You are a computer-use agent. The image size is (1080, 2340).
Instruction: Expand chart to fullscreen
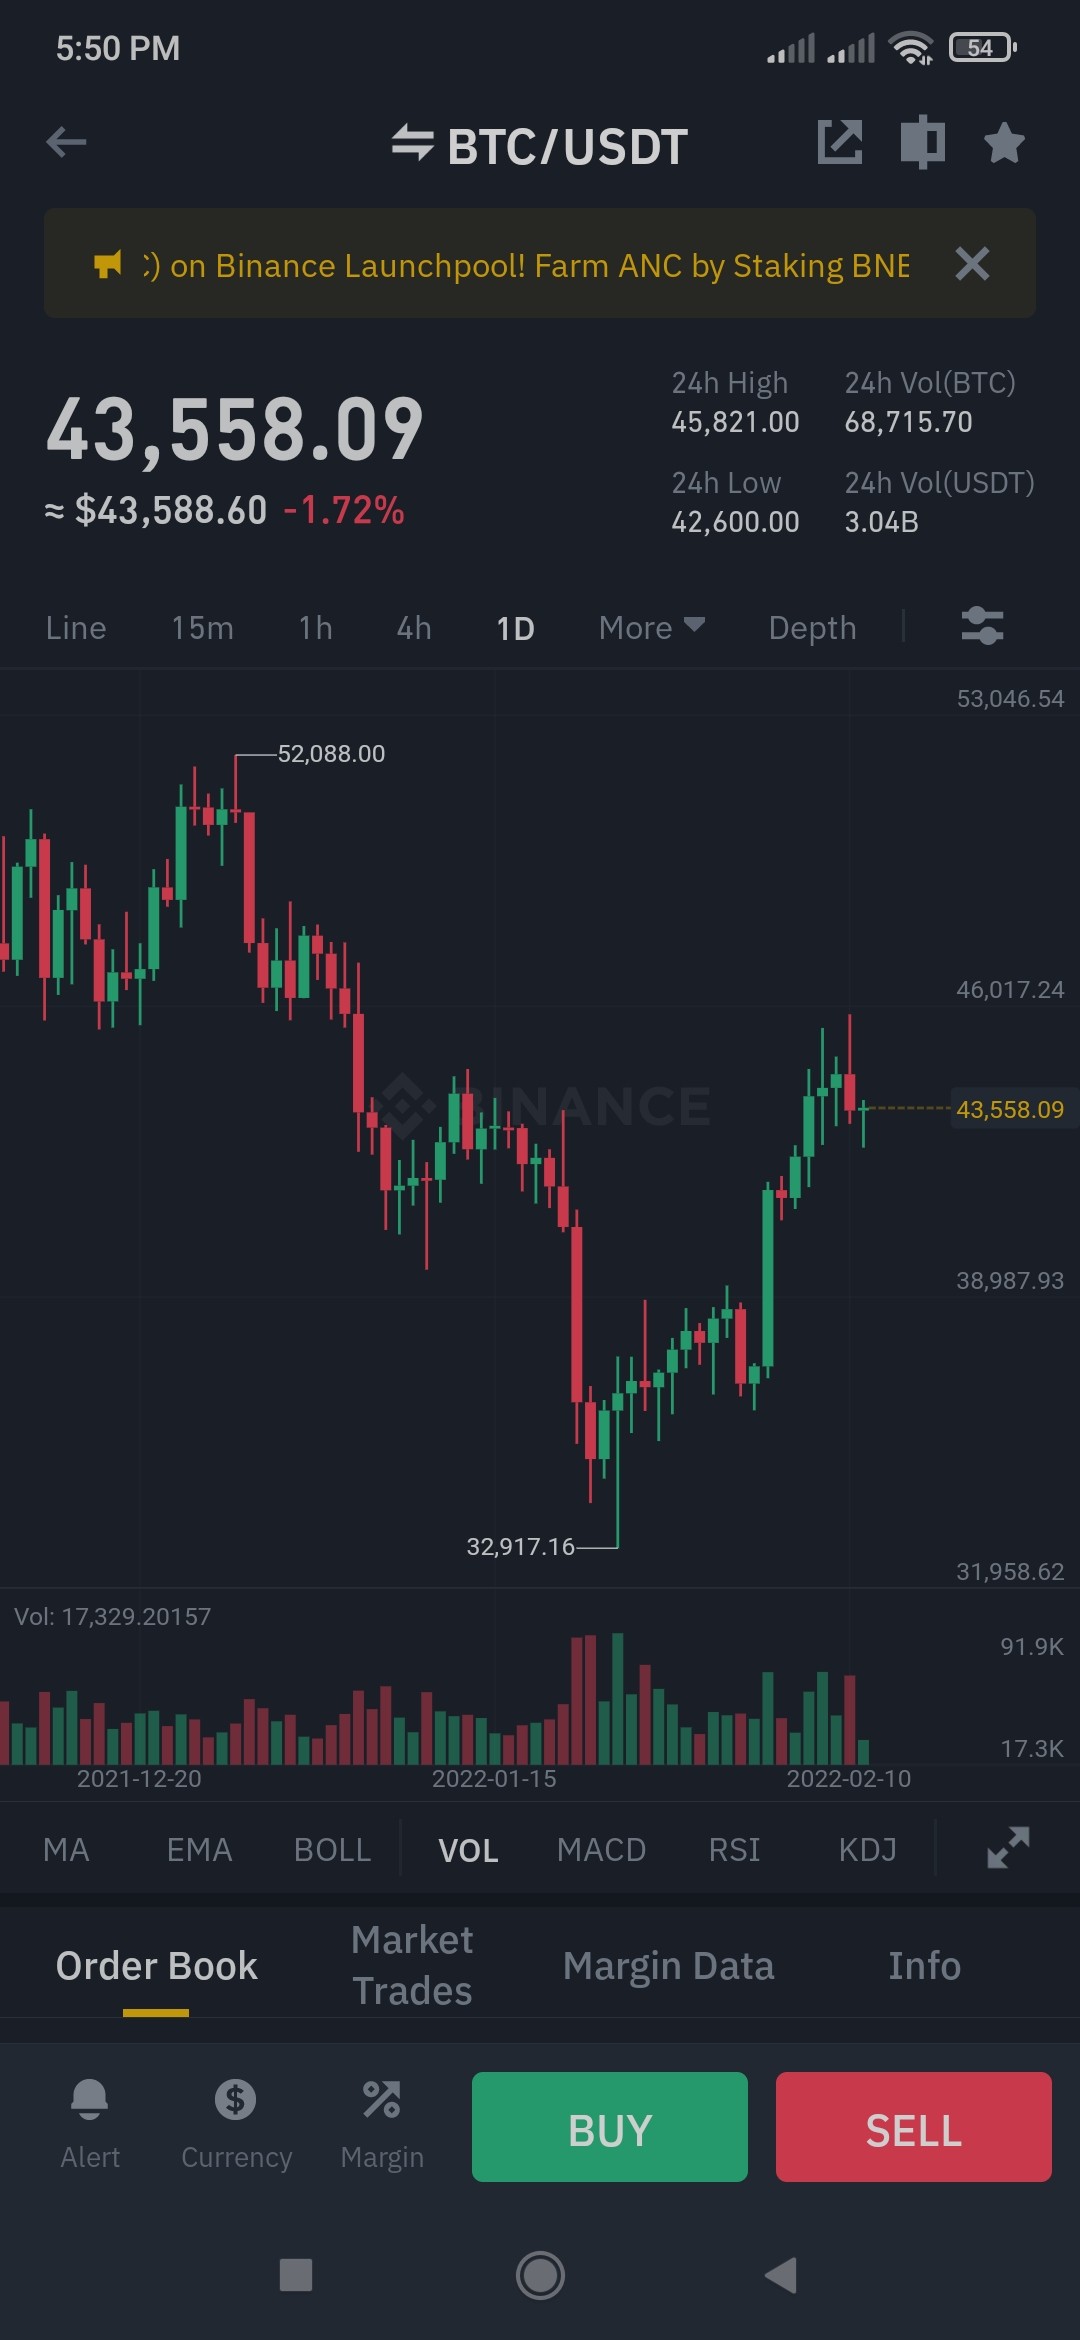(x=1008, y=1848)
